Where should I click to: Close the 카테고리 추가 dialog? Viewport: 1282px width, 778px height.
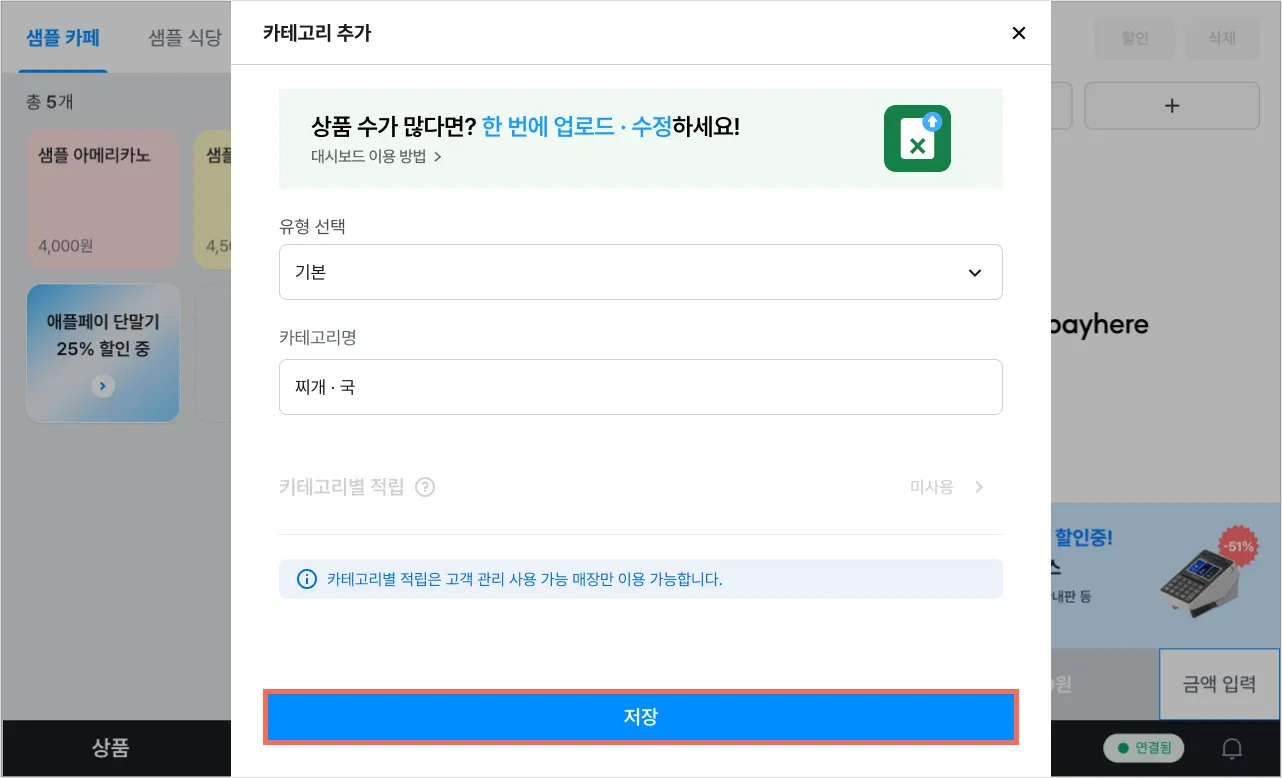coord(1019,33)
